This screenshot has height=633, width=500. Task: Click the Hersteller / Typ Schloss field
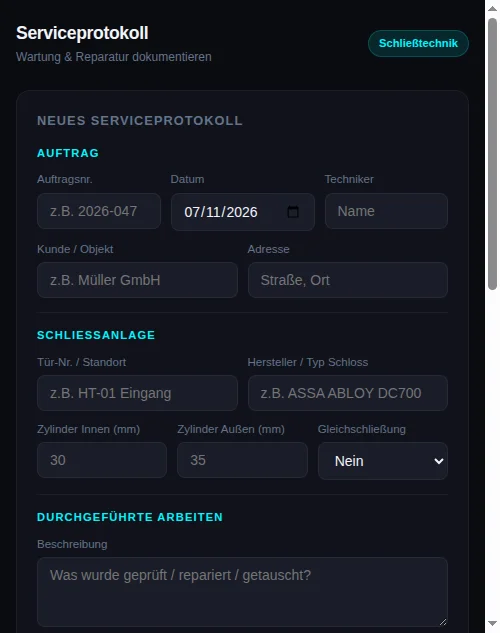coord(348,393)
